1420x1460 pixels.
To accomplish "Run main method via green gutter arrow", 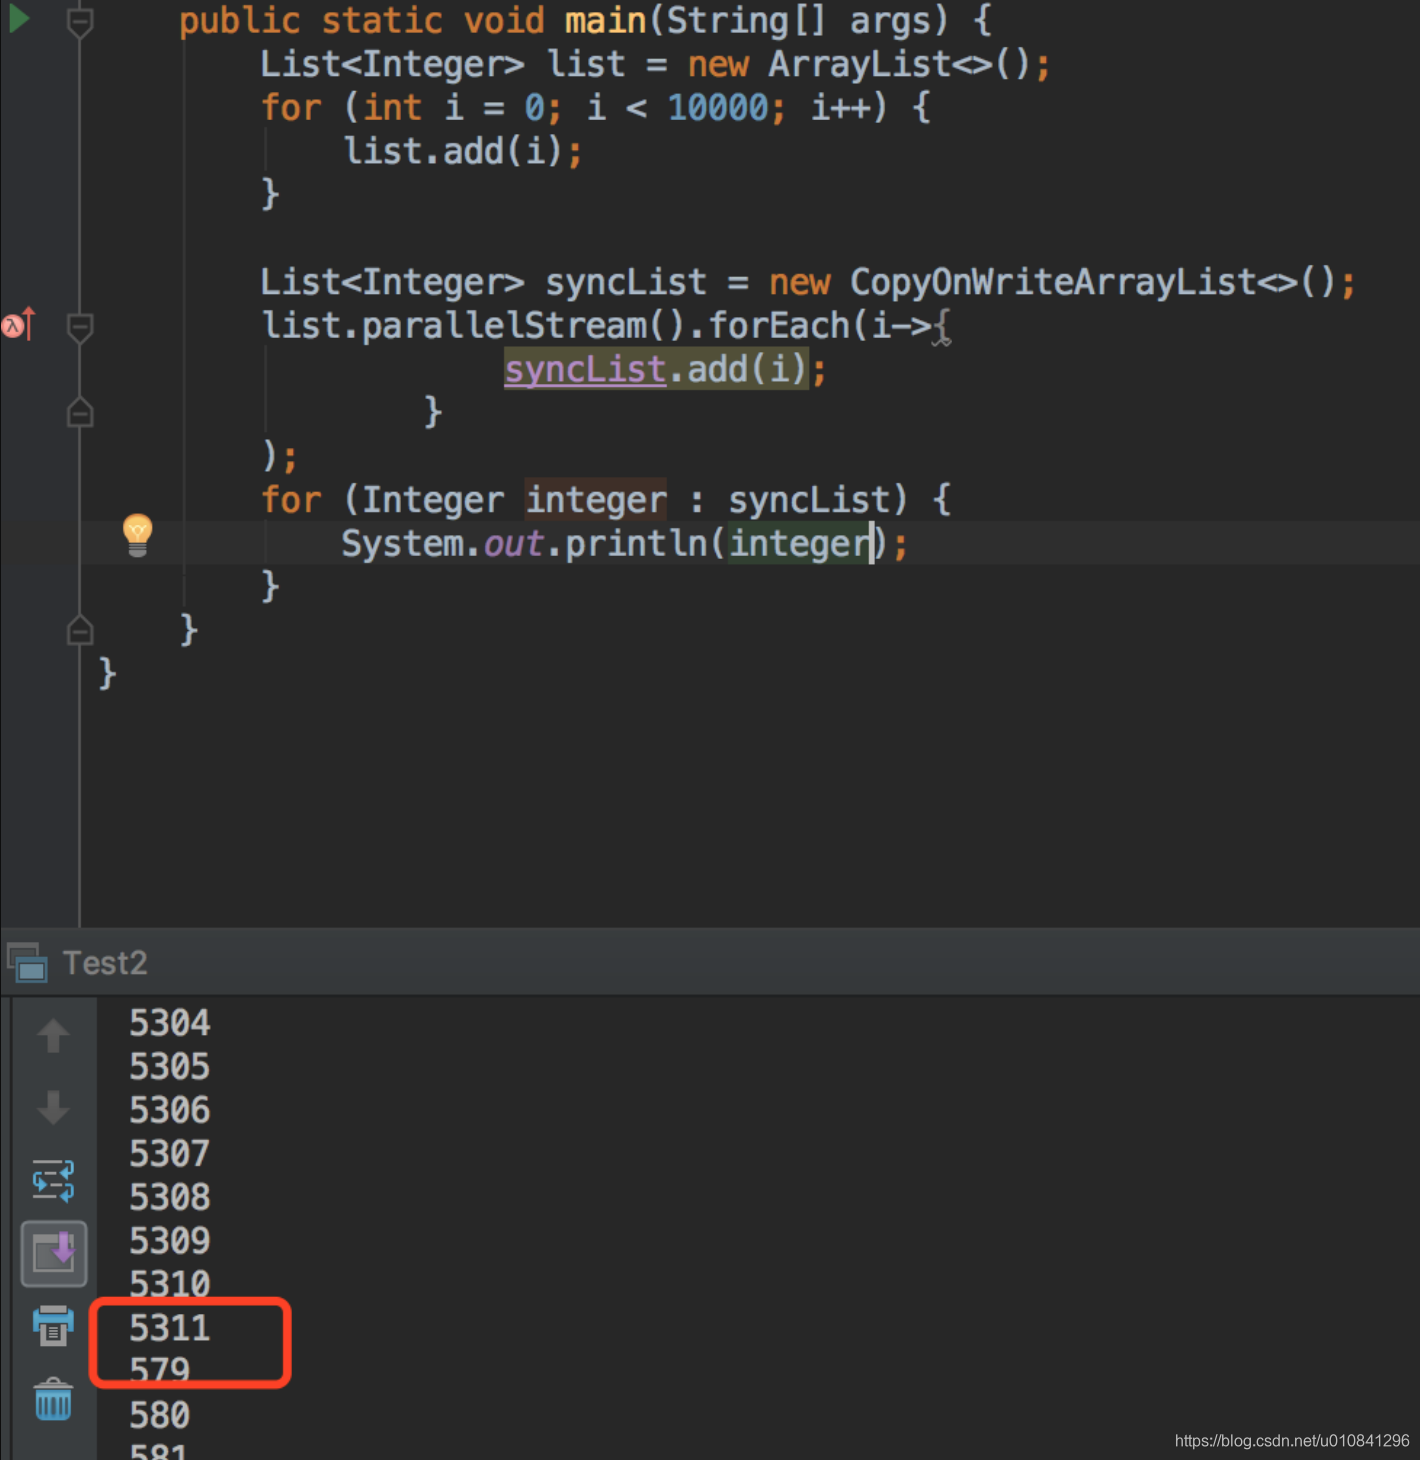I will [x=18, y=18].
